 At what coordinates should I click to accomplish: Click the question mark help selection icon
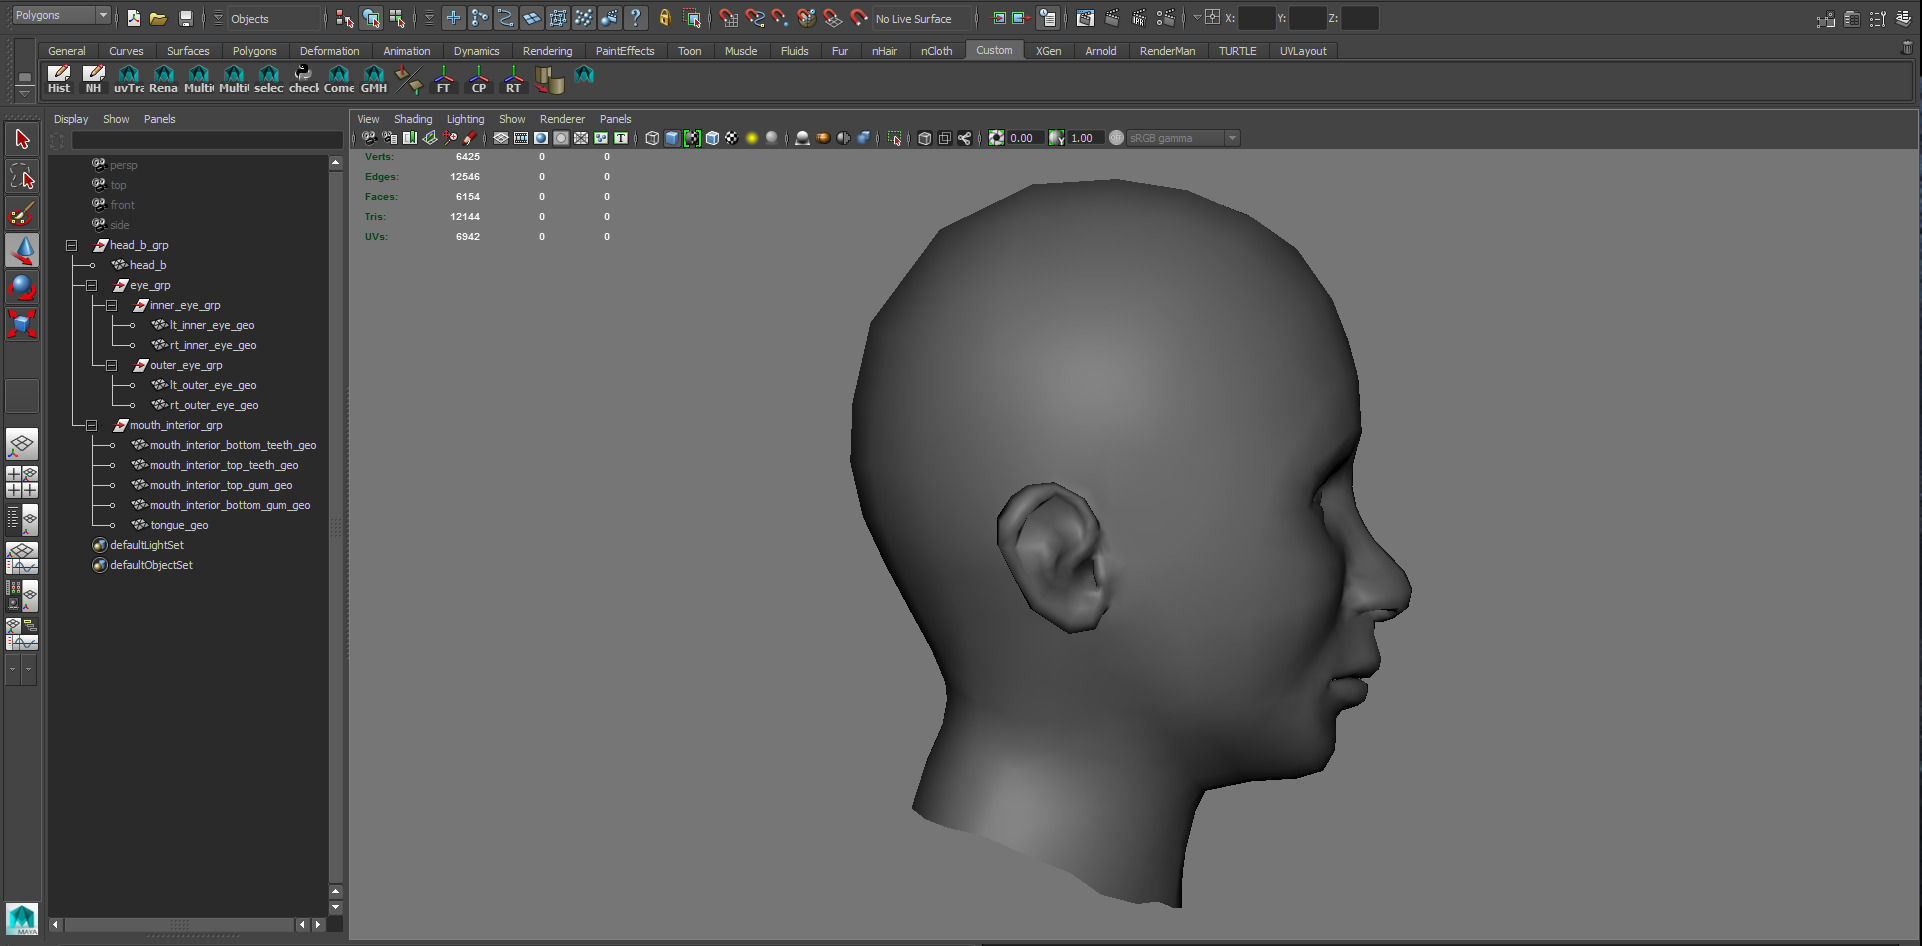point(635,18)
